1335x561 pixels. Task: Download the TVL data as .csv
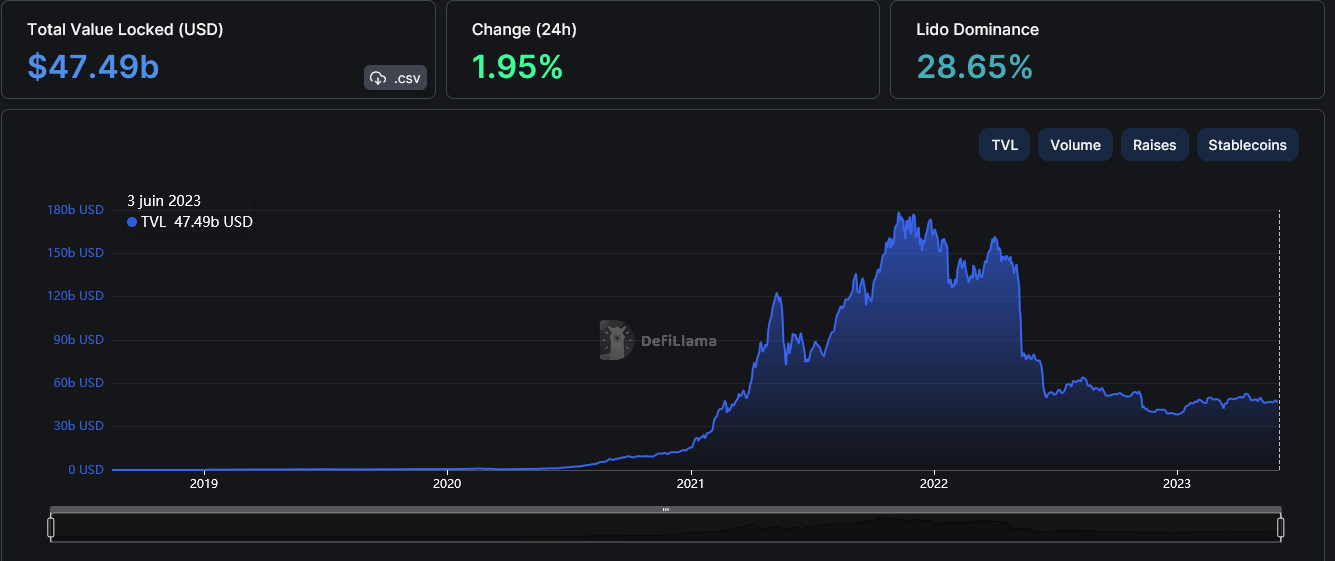[x=395, y=78]
